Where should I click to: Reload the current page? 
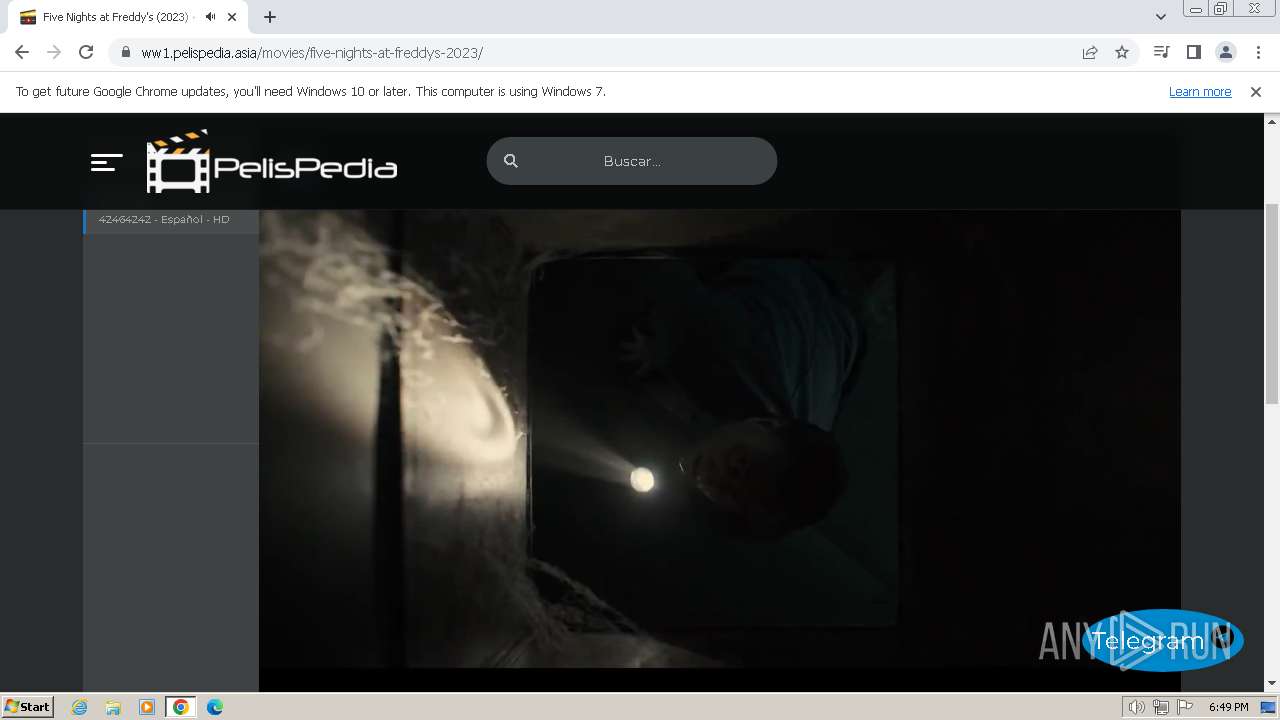[x=86, y=53]
